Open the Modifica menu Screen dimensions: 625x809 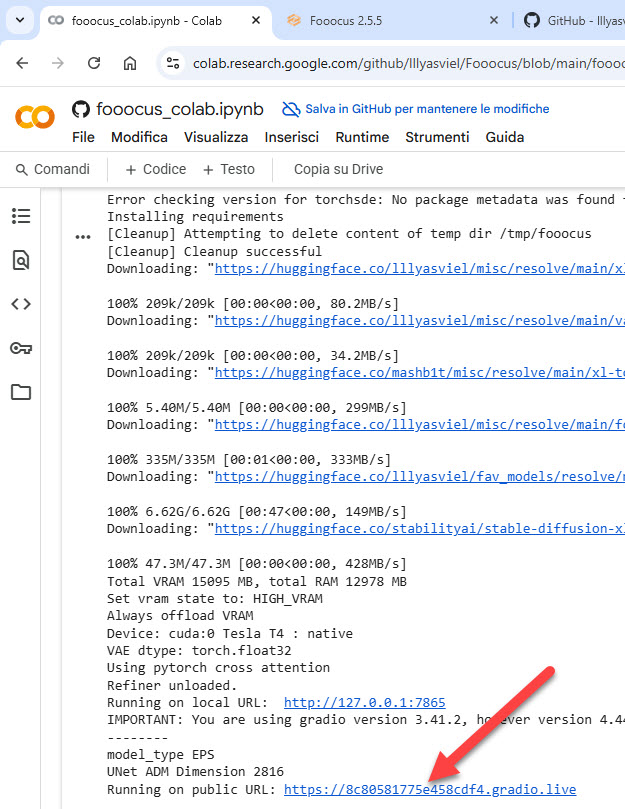(139, 137)
